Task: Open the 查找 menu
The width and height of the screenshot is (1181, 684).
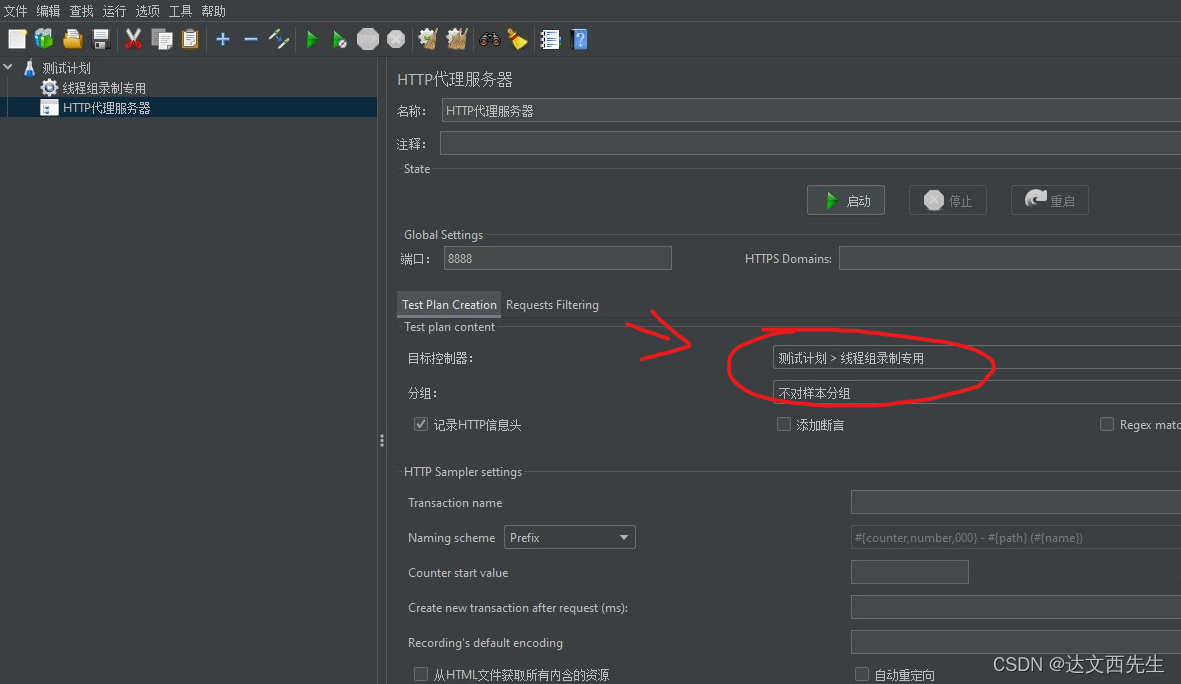Action: click(81, 11)
